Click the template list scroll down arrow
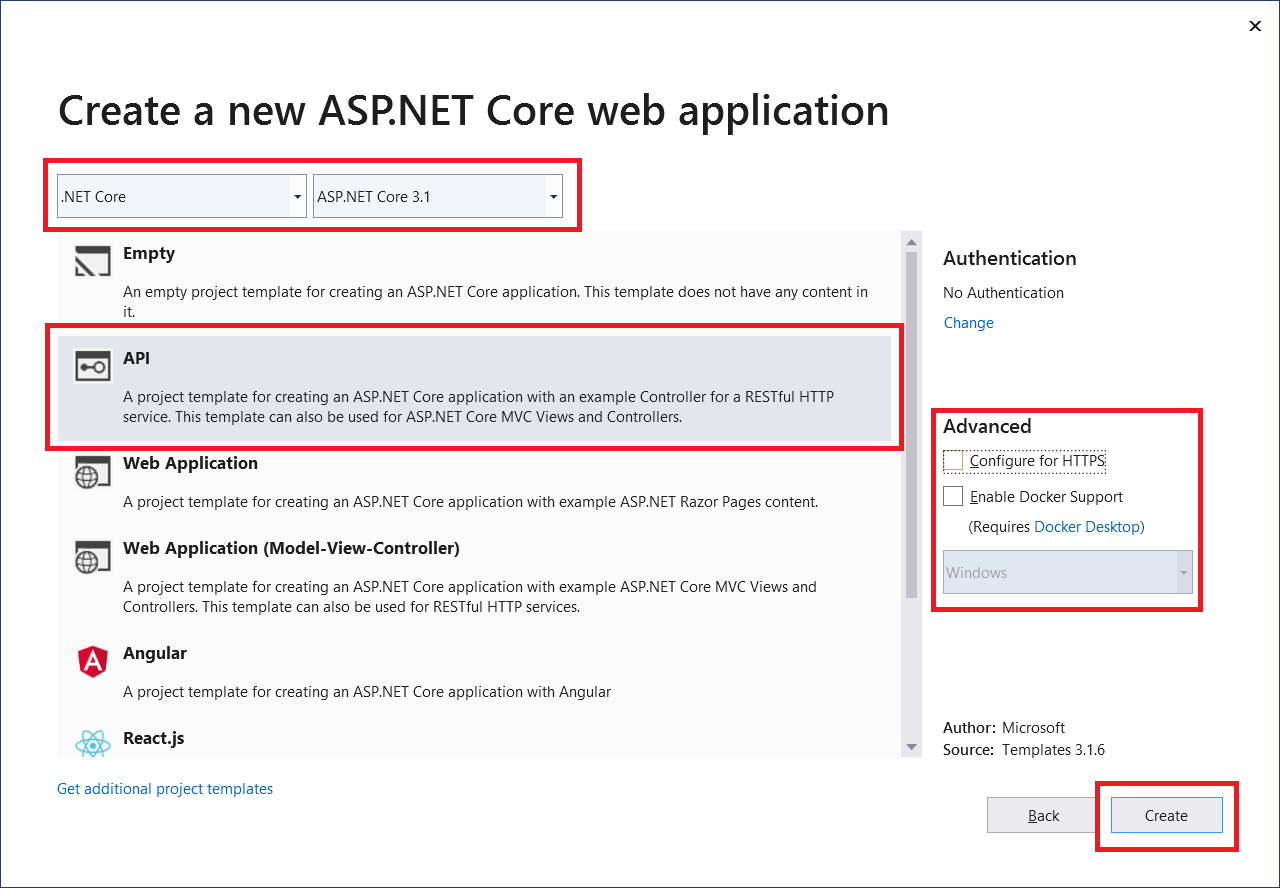The image size is (1280, 888). click(x=911, y=747)
